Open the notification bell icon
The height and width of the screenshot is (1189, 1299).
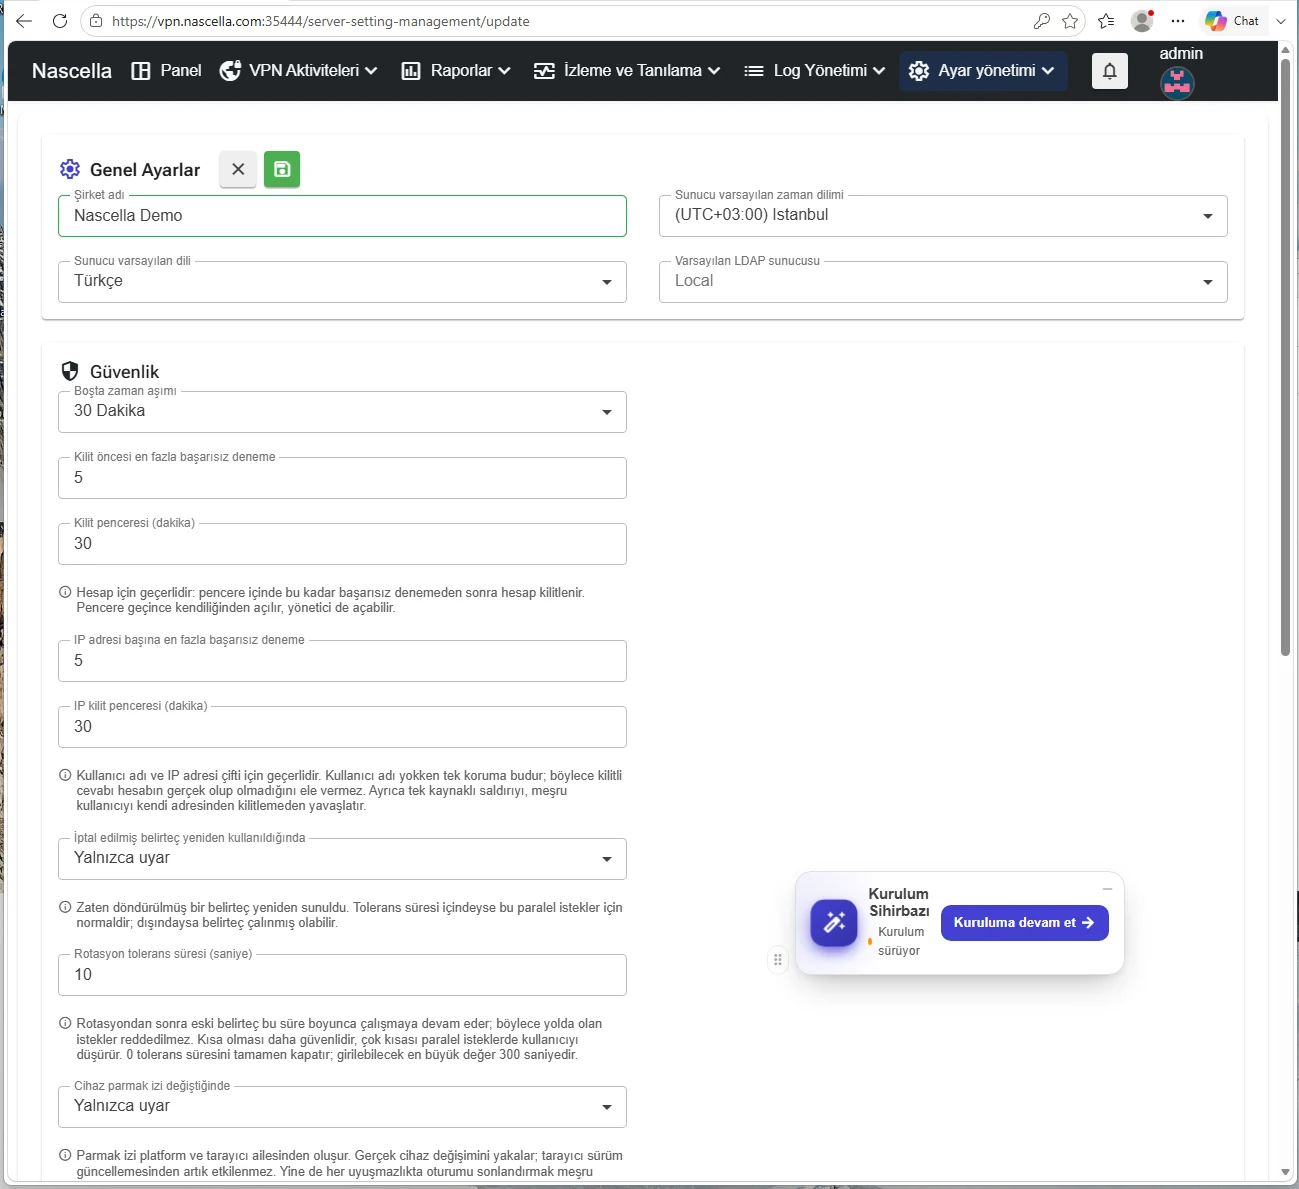(x=1110, y=71)
